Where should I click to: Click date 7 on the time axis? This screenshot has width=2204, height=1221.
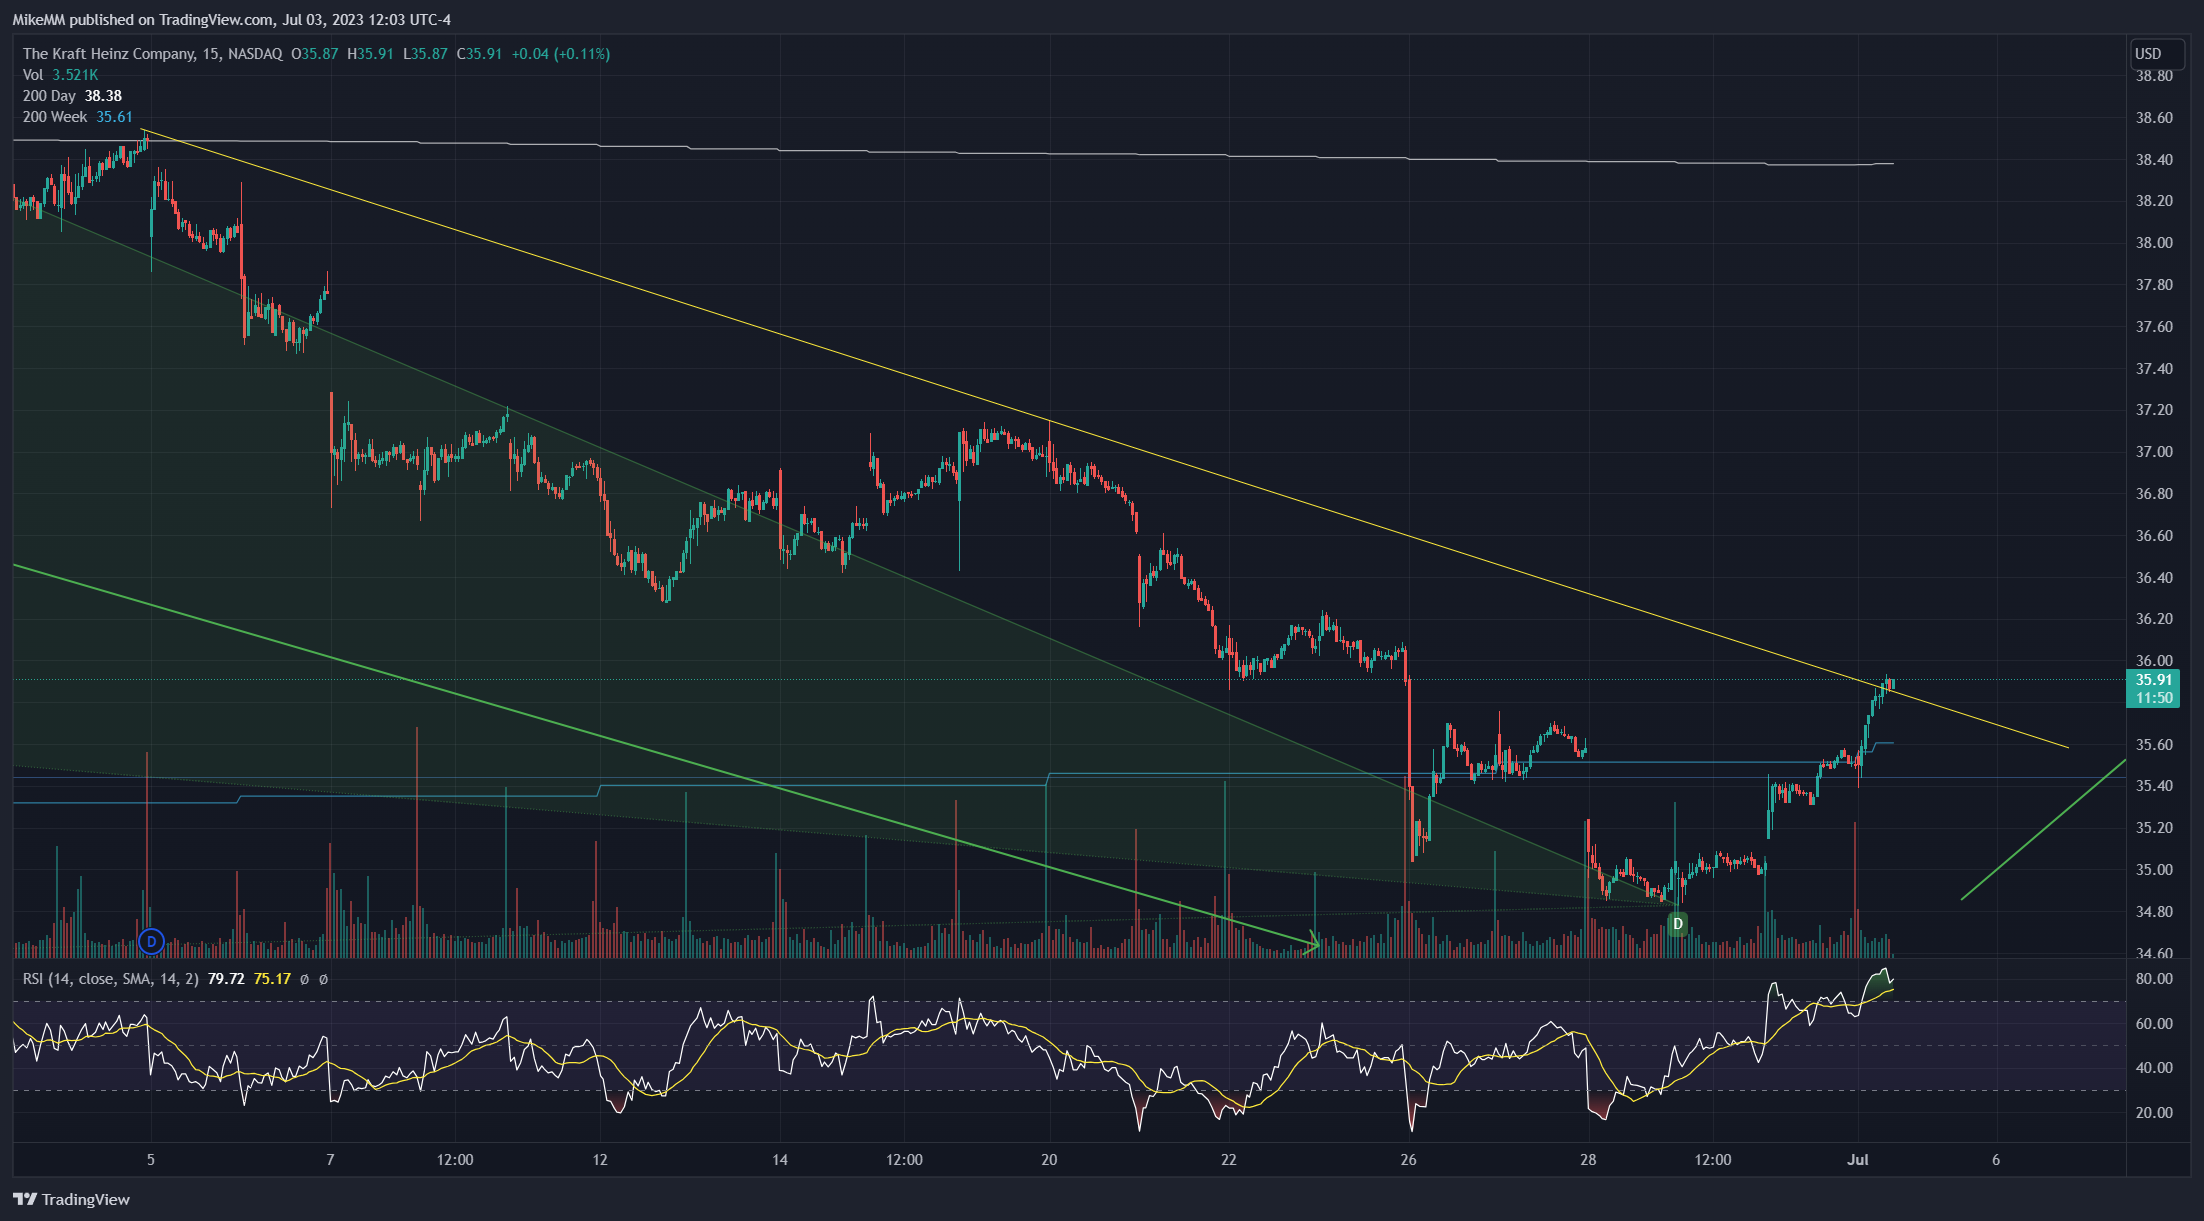pyautogui.click(x=330, y=1160)
